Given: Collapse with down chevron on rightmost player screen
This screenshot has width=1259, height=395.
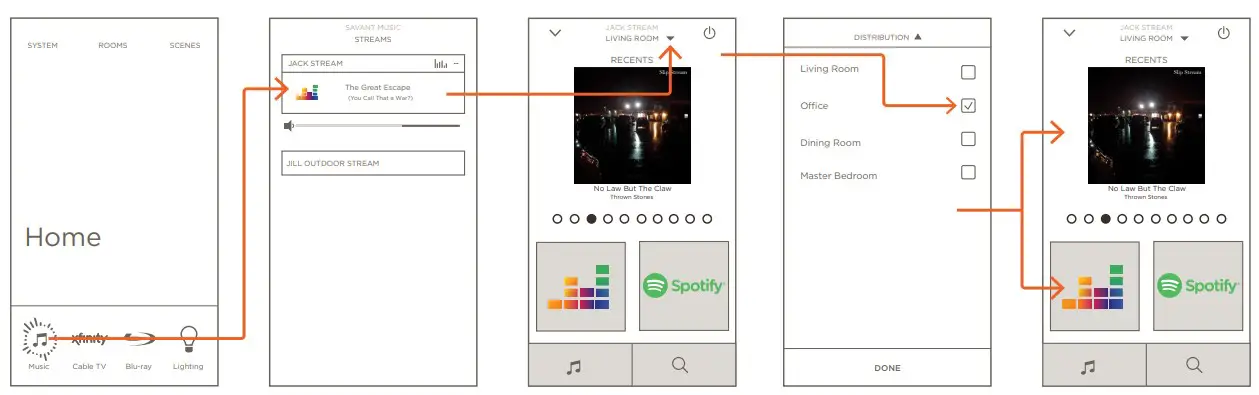Looking at the screenshot, I should click(x=1069, y=33).
